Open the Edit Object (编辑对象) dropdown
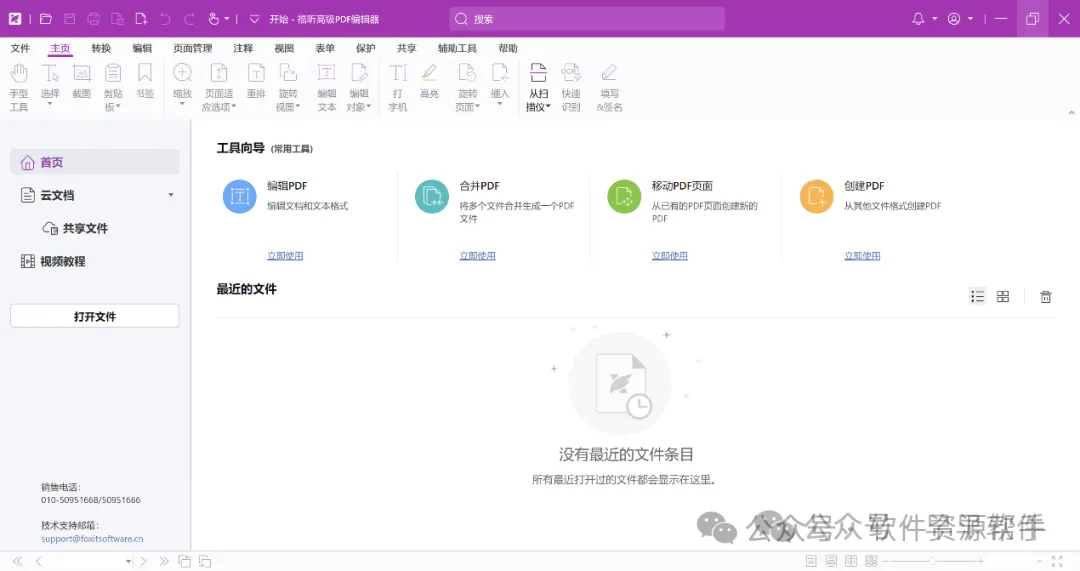Screen dimensions: 1080x571 [x=359, y=87]
